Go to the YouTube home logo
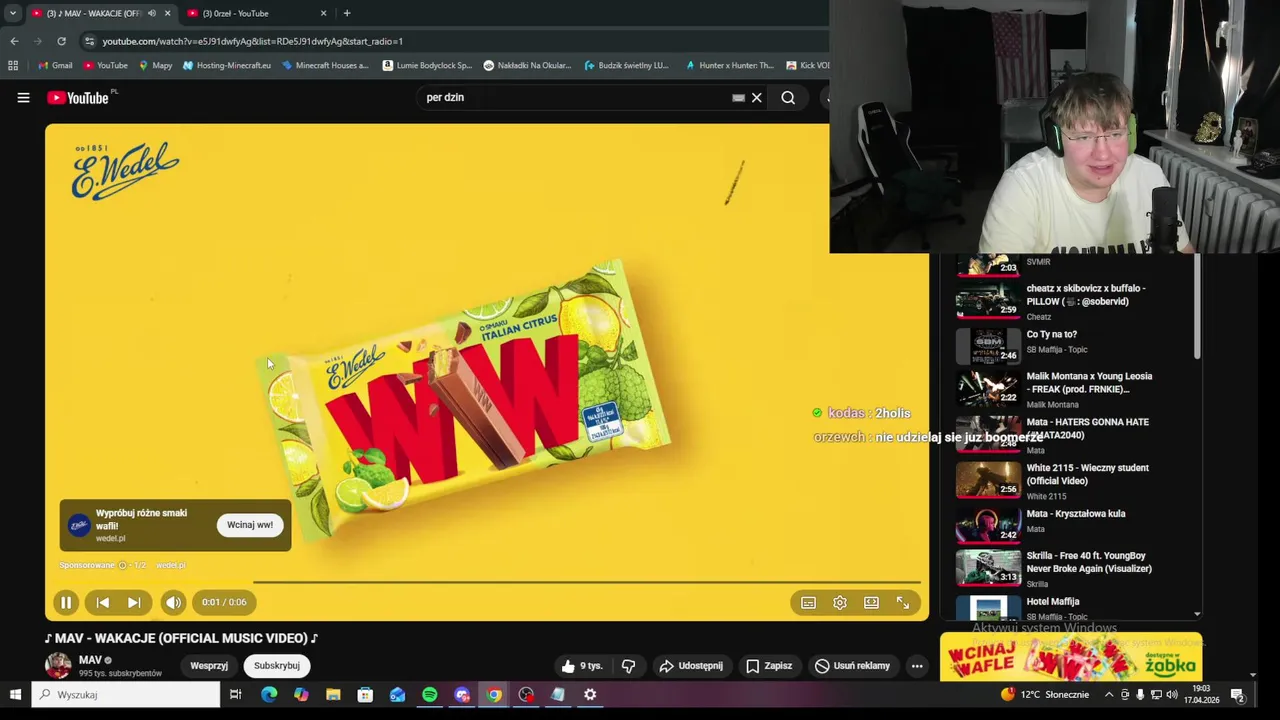The height and width of the screenshot is (720, 1280). coord(78,97)
